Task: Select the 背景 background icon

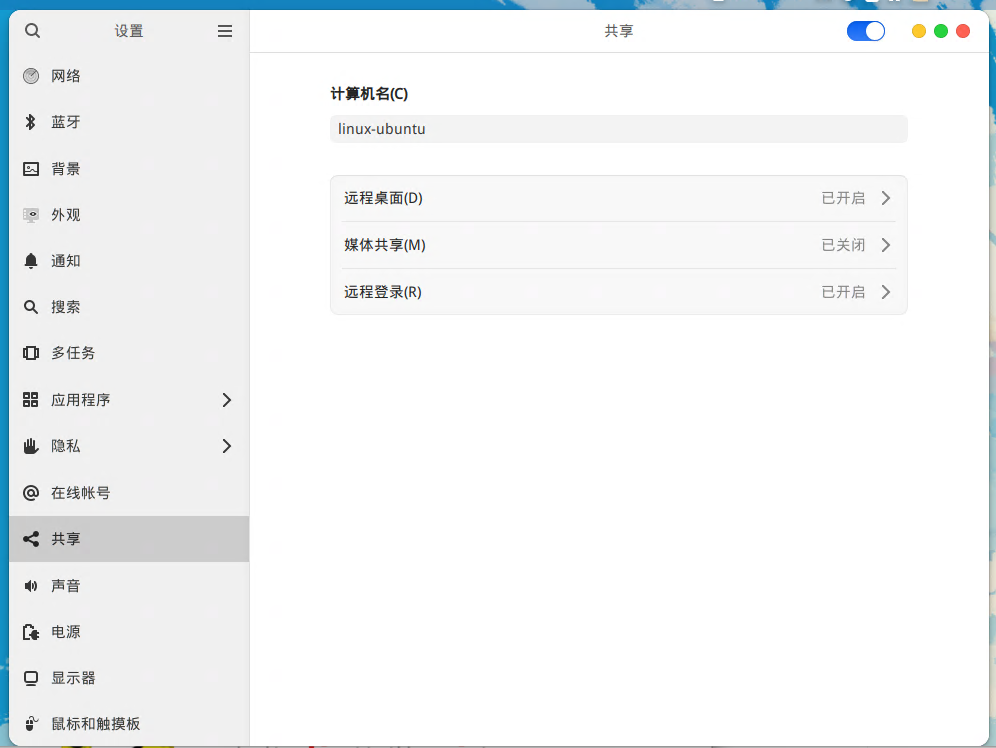Action: coord(30,168)
